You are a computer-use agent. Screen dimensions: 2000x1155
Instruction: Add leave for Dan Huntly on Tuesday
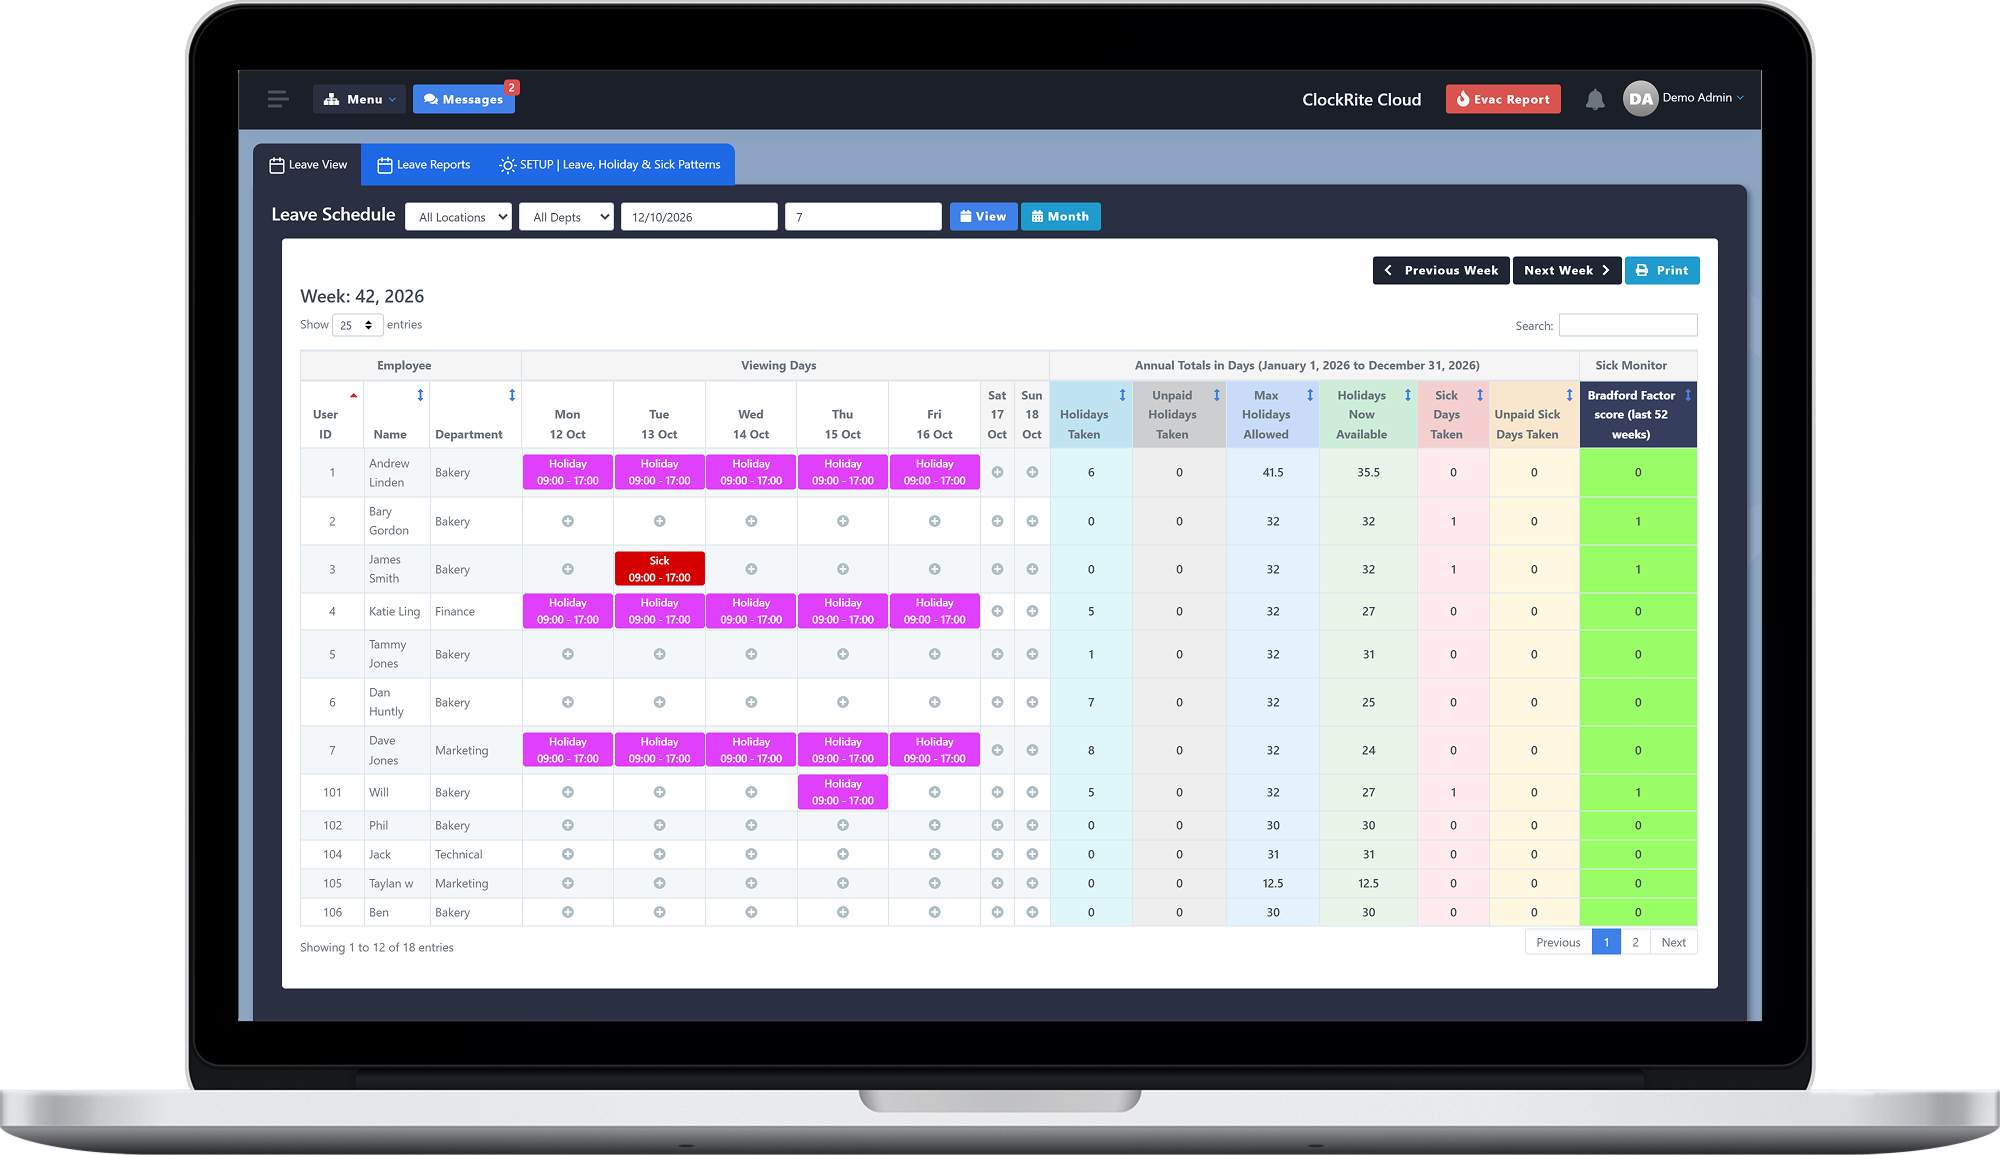pyautogui.click(x=659, y=702)
